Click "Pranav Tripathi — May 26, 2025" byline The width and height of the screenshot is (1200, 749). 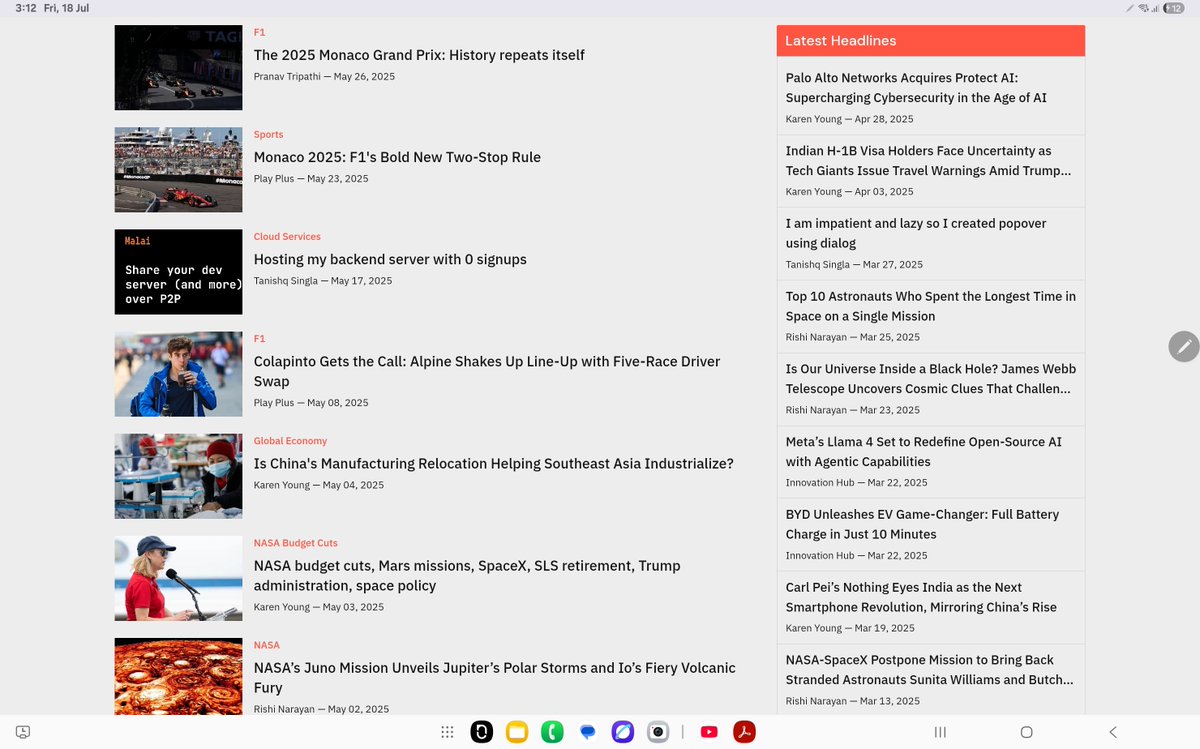(324, 76)
